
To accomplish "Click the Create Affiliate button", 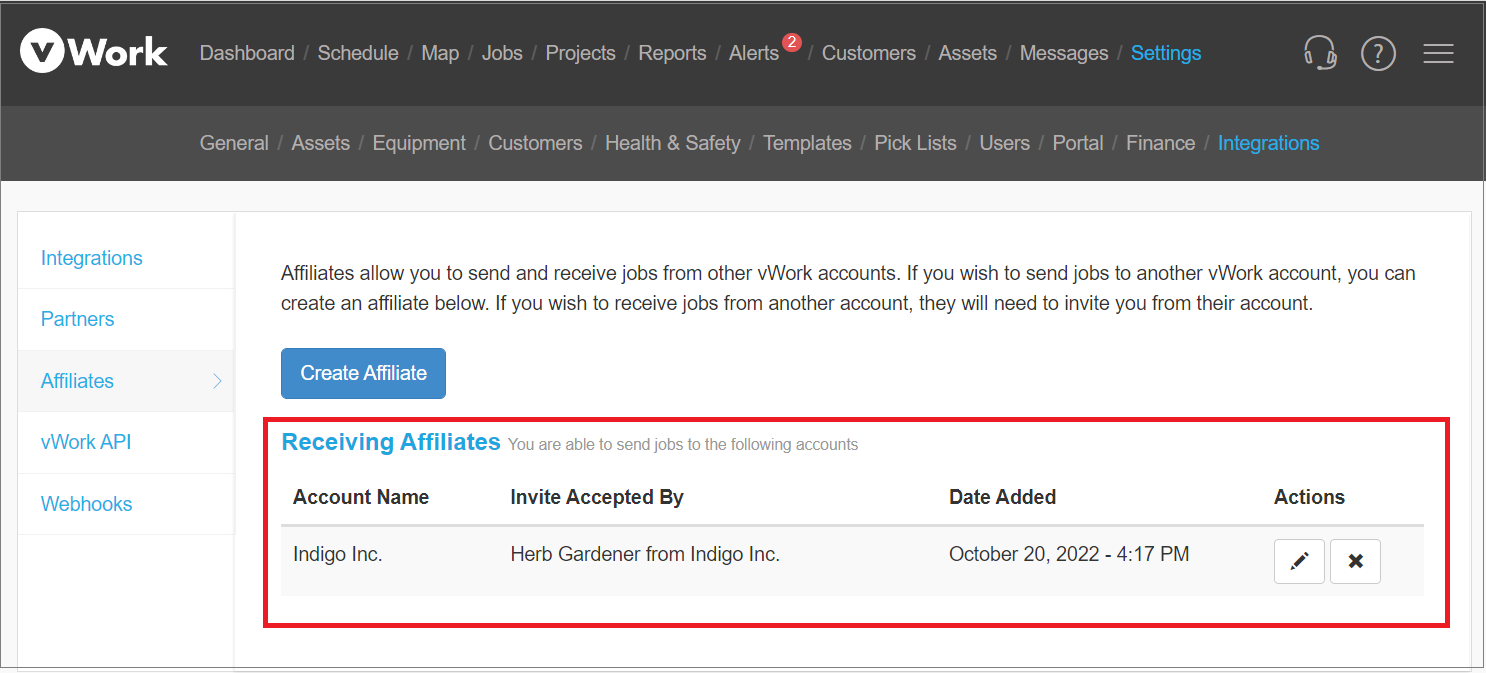I will click(x=363, y=373).
